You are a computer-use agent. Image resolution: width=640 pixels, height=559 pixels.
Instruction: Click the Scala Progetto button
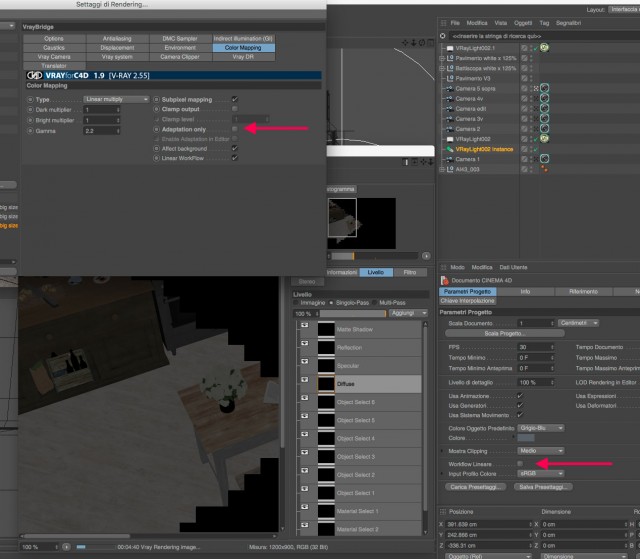[x=505, y=333]
